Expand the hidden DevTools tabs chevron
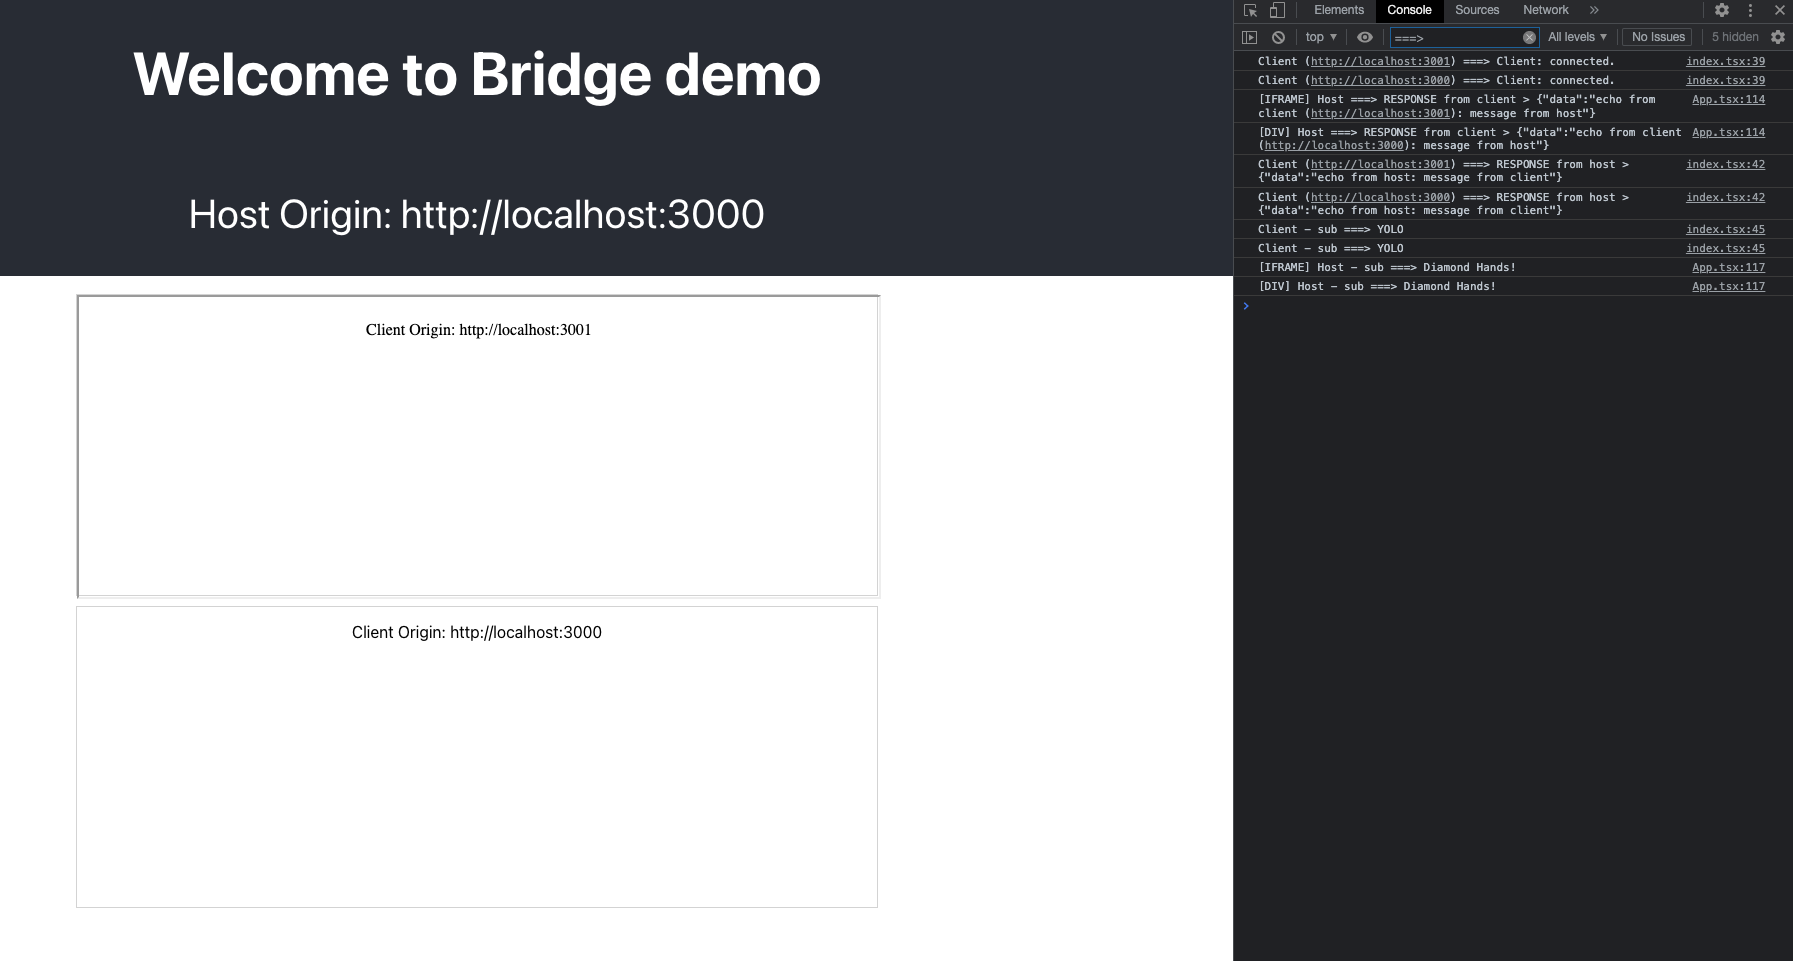Image resolution: width=1793 pixels, height=961 pixels. pyautogui.click(x=1594, y=10)
